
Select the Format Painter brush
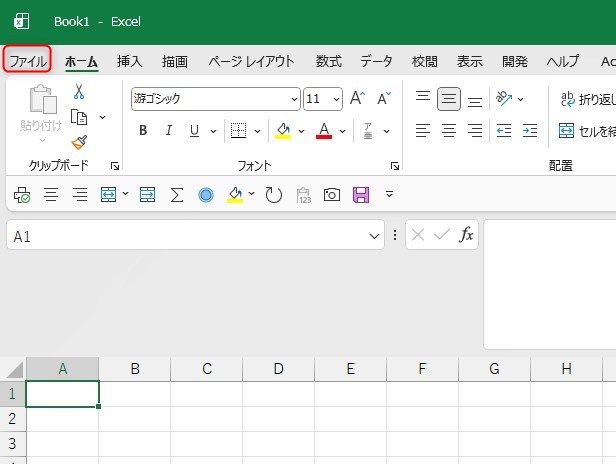tap(79, 142)
